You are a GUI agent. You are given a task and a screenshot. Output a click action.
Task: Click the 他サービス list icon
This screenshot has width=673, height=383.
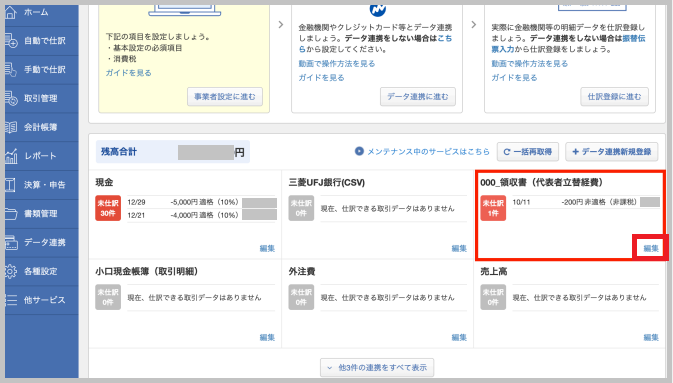point(11,300)
